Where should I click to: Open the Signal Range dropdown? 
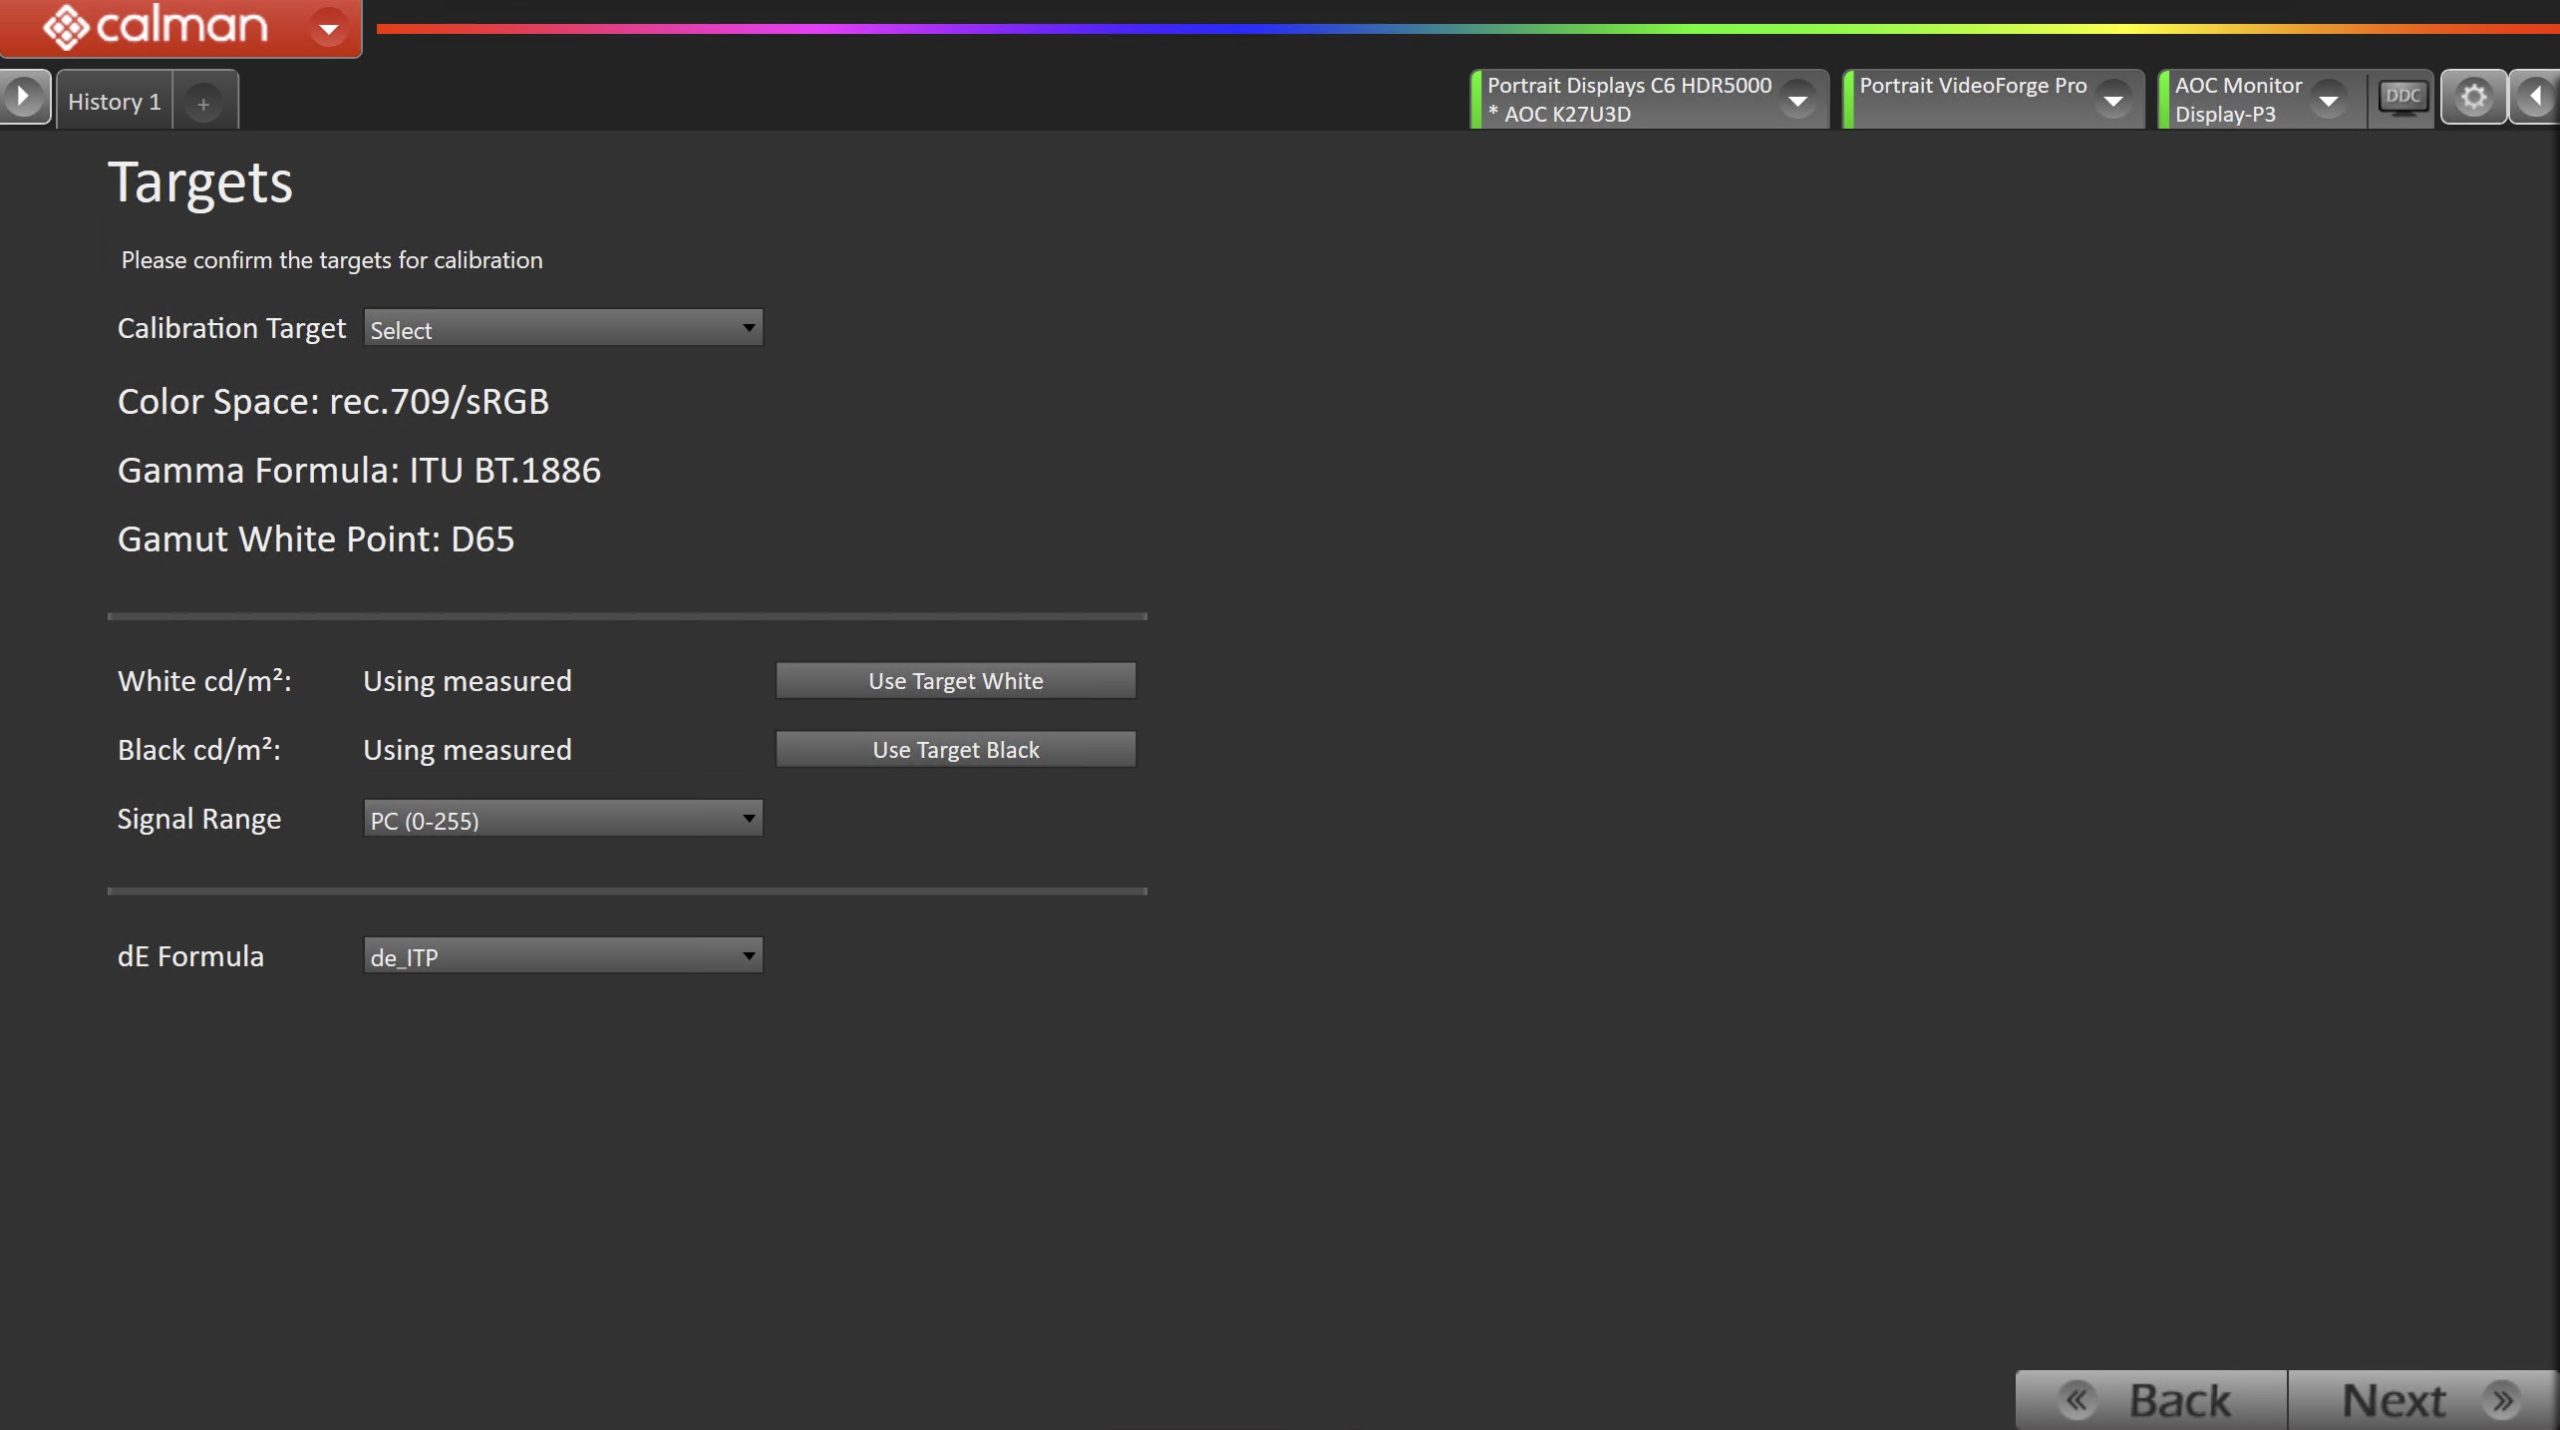coord(563,819)
